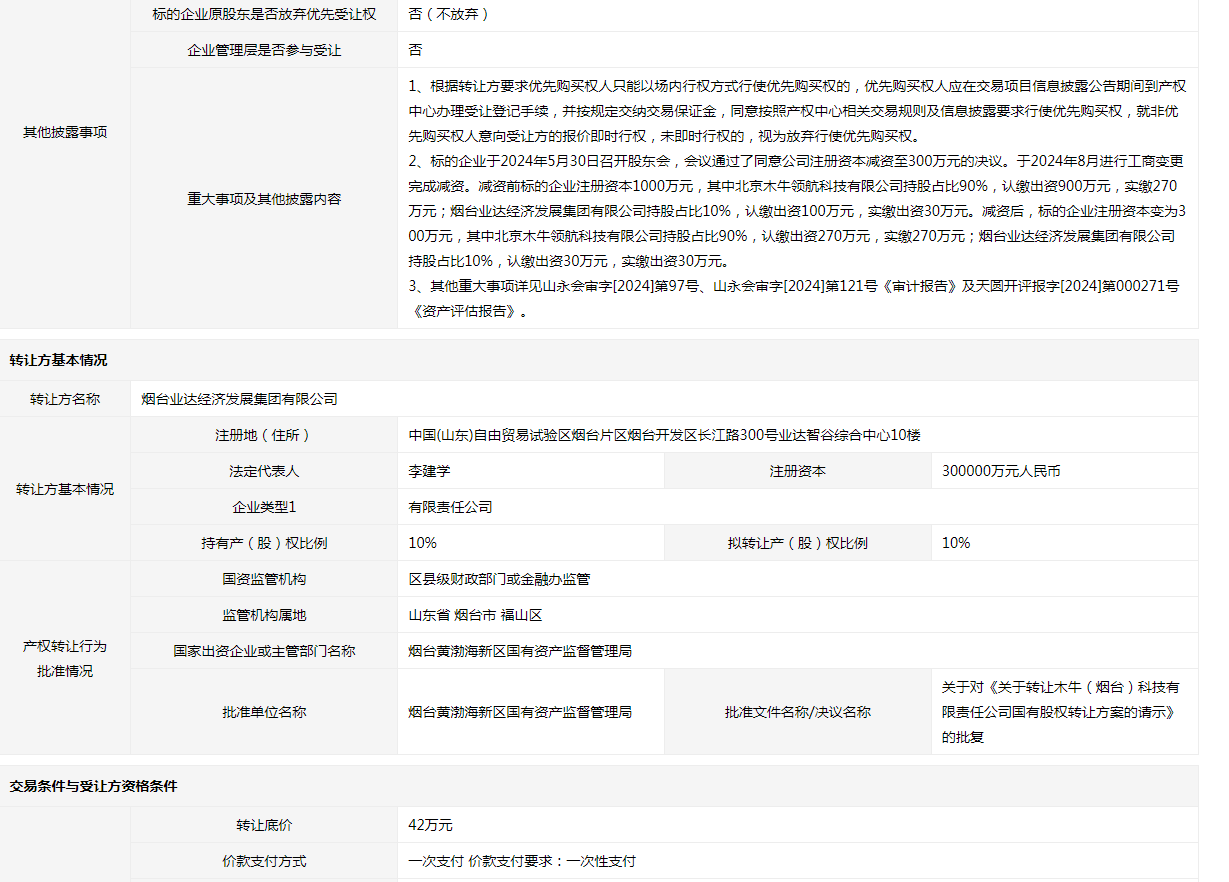
Task: Select the "10%" value for 拟转让产（股）权比例
Action: (956, 543)
